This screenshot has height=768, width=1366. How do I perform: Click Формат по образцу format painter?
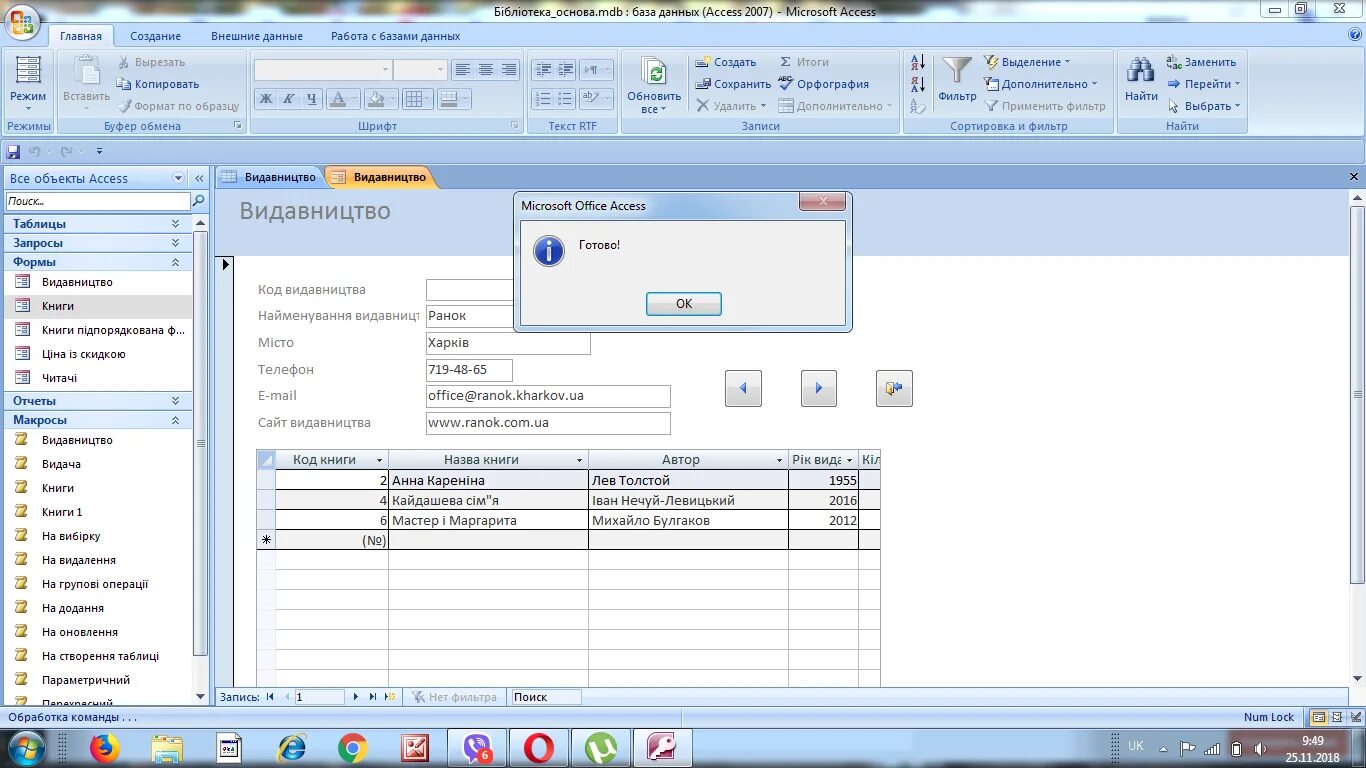click(x=178, y=106)
